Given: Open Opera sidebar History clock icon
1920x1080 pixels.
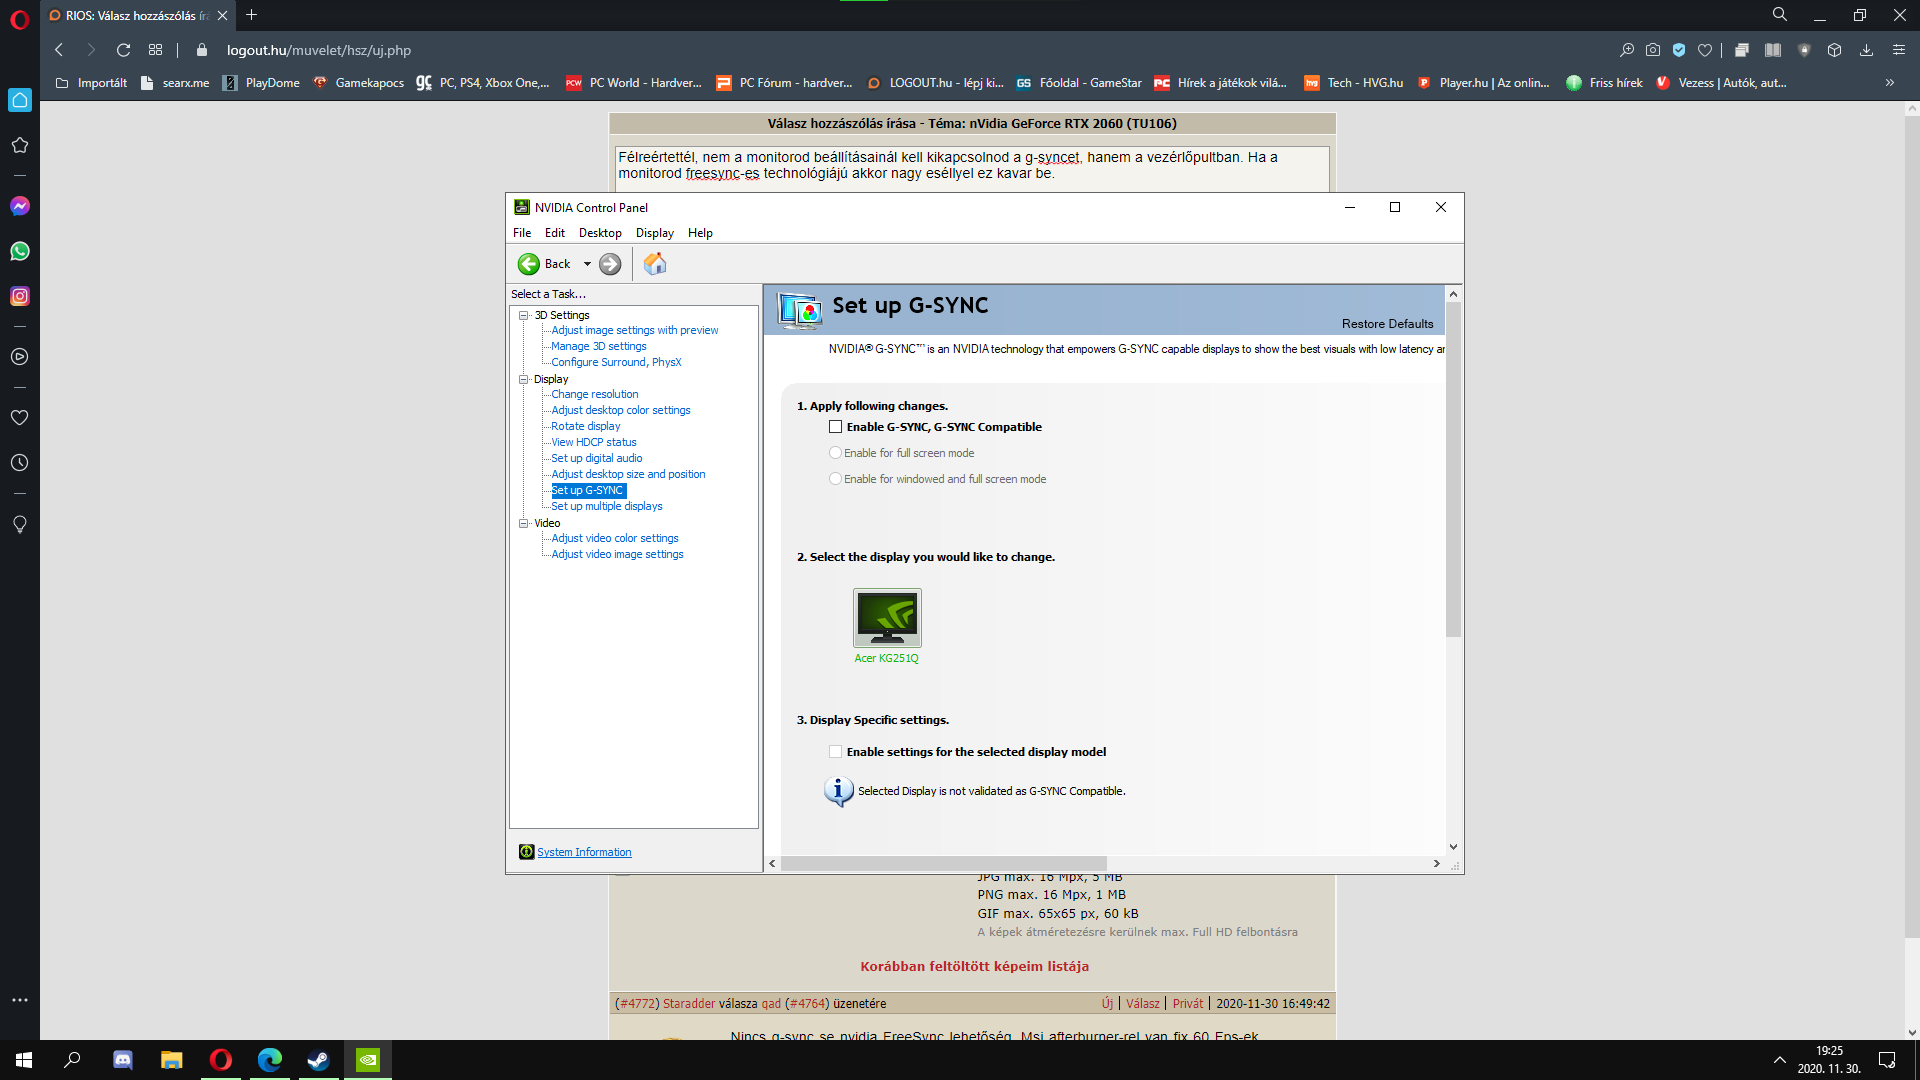Looking at the screenshot, I should (x=20, y=463).
